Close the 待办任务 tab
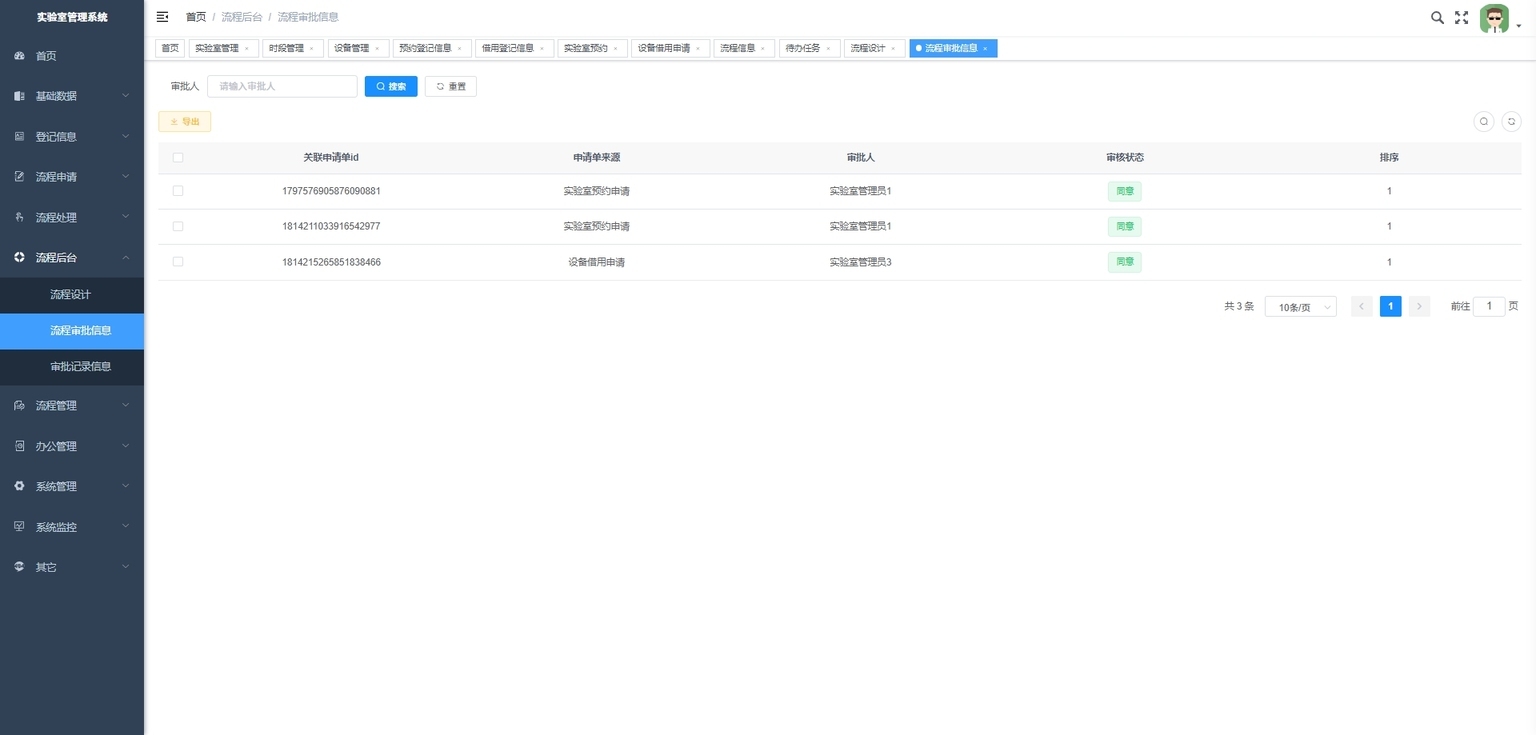 (828, 49)
